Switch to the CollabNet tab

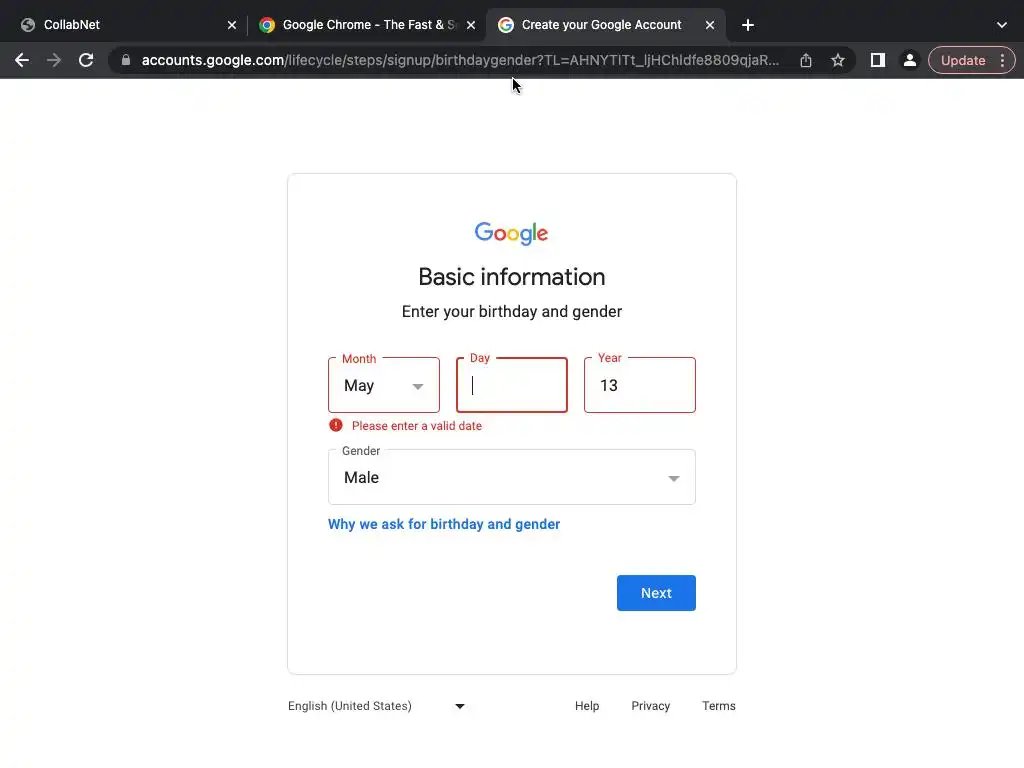tap(124, 25)
